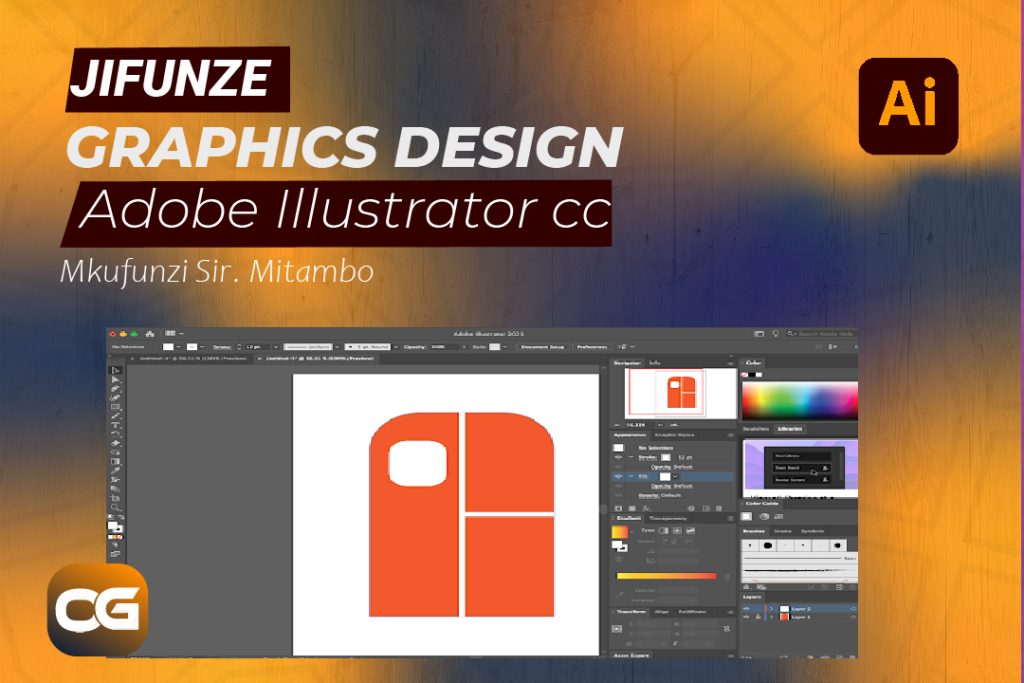Image resolution: width=1024 pixels, height=683 pixels.
Task: Click the workspace switcher icon
Action: (759, 334)
